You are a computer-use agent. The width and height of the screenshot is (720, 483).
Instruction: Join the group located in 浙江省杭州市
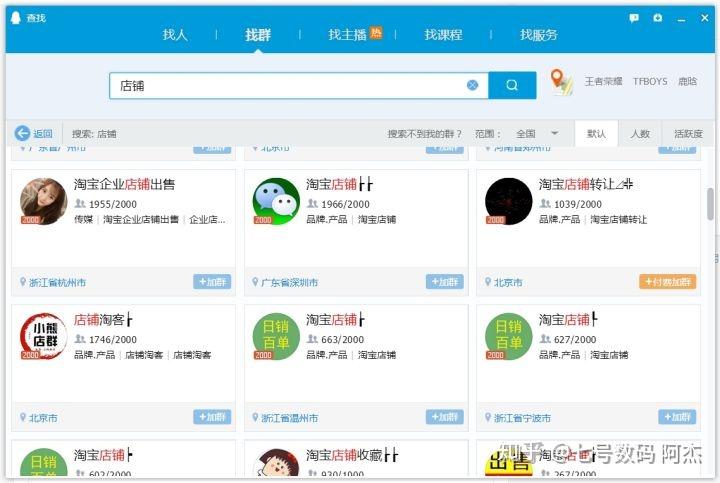212,281
